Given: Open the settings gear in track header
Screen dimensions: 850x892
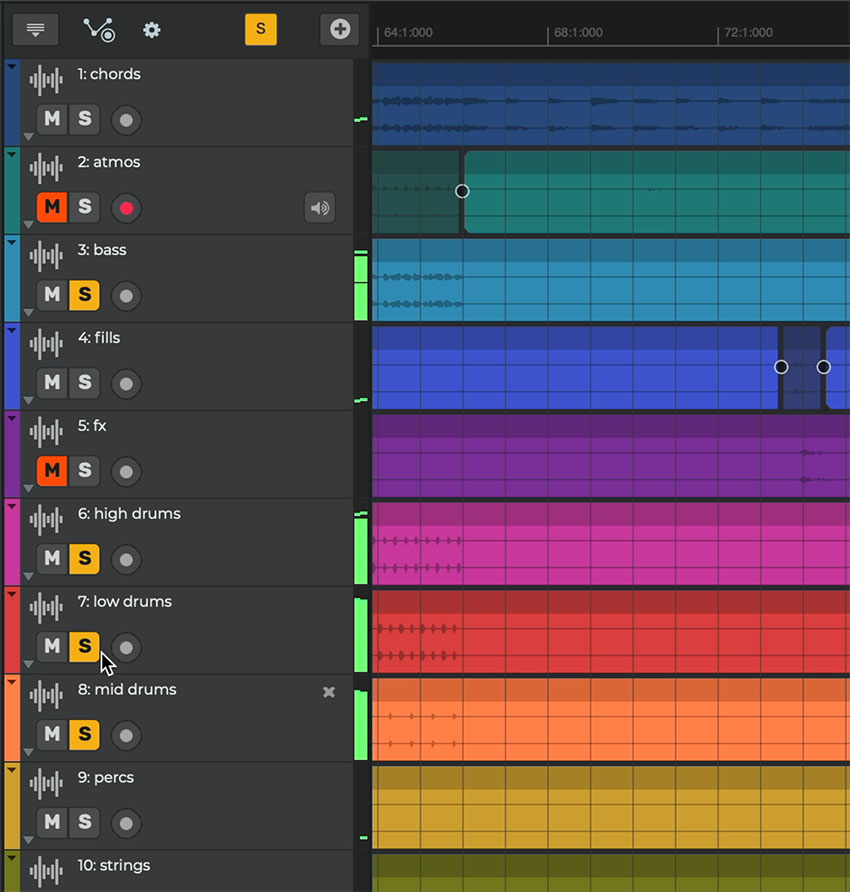Looking at the screenshot, I should (x=151, y=29).
